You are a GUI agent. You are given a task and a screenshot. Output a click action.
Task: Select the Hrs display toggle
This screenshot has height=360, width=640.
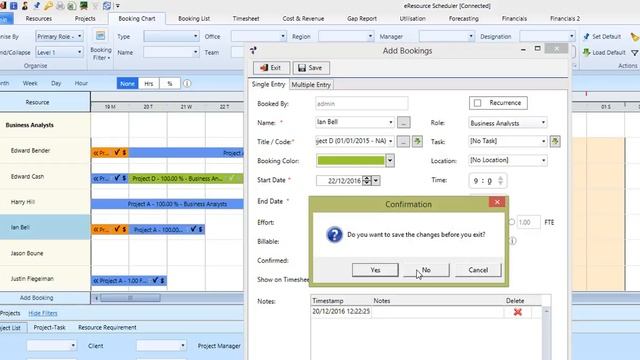[149, 83]
